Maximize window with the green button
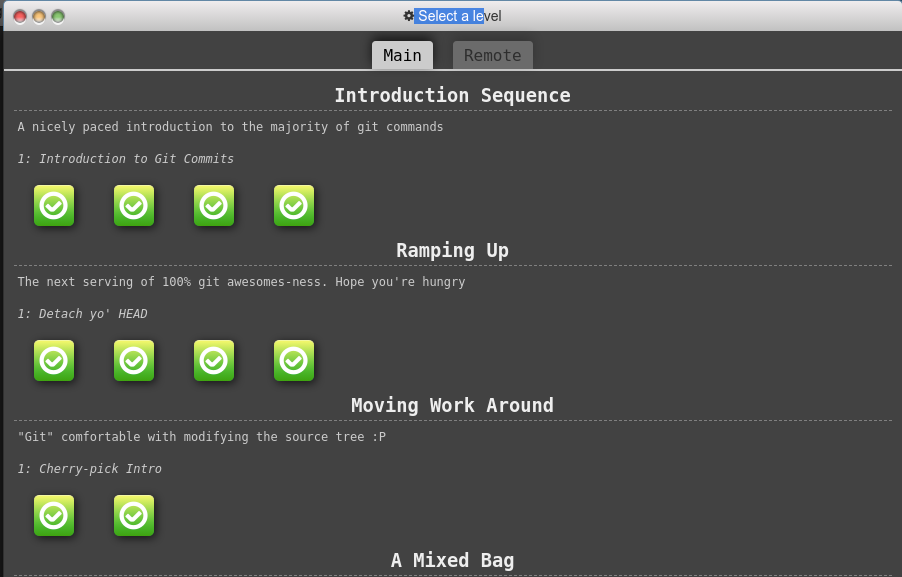Screen dimensions: 902x577 coord(58,17)
